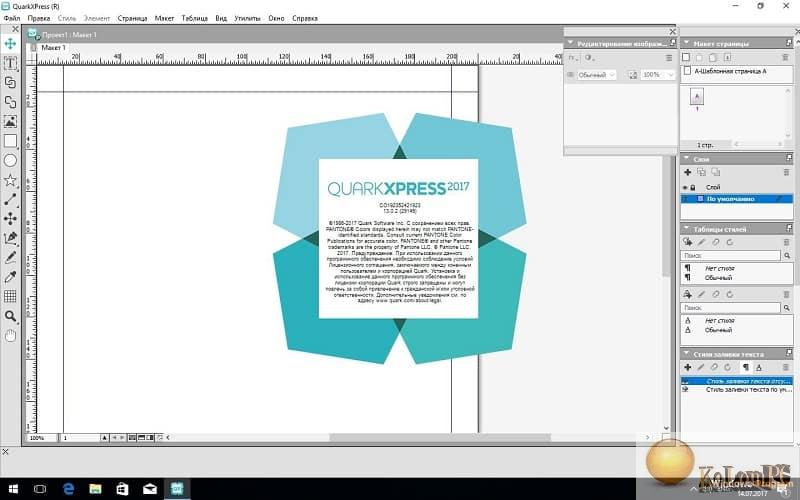Click the horizontal scrollbar of the layout

tap(440, 438)
